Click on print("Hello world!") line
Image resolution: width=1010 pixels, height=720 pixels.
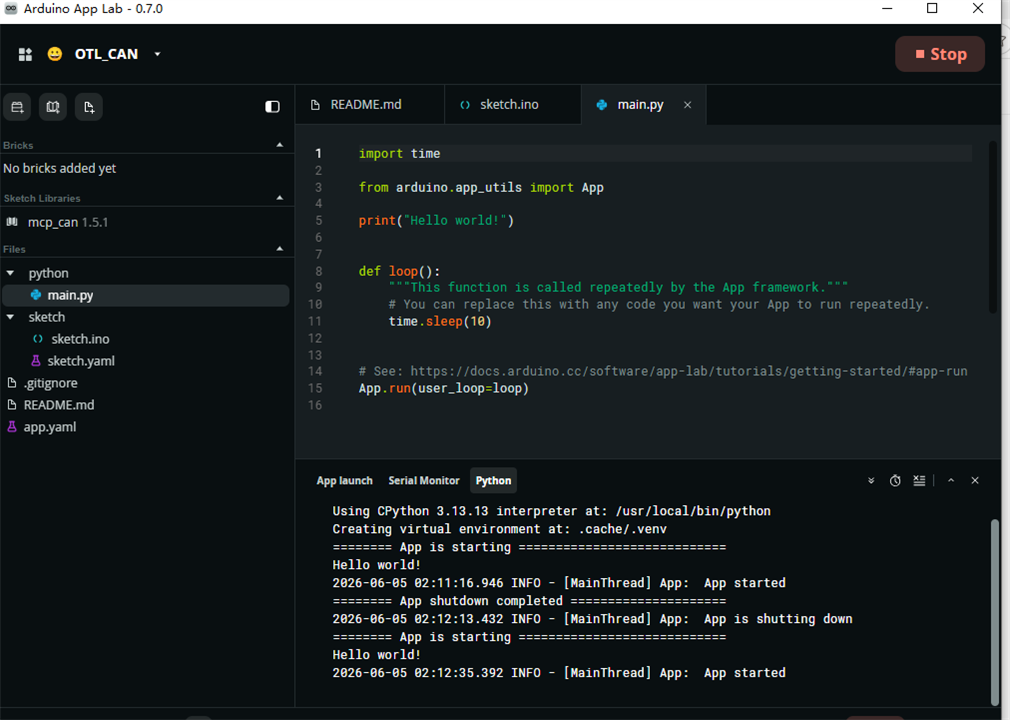[436, 220]
